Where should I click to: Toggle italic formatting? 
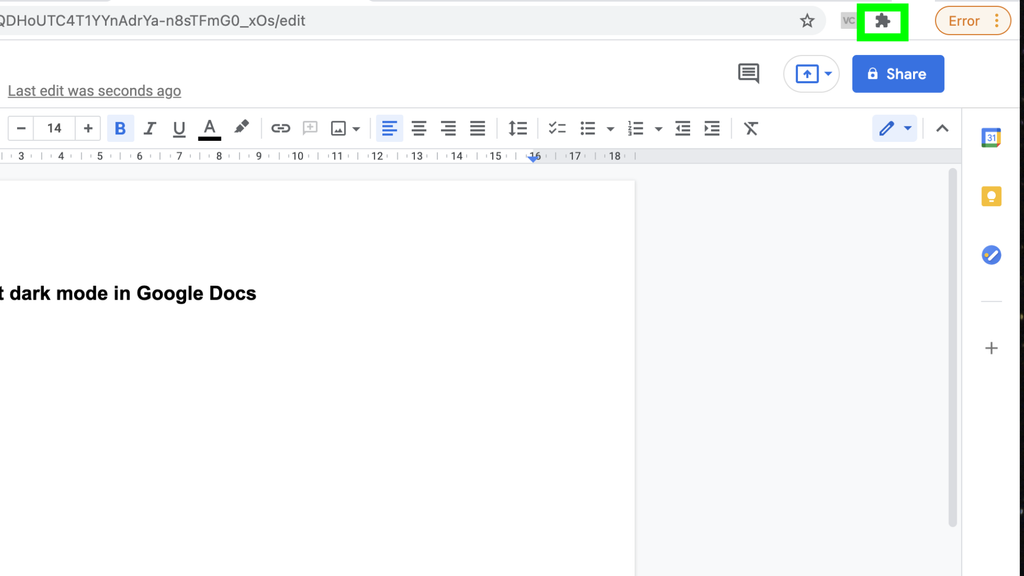[150, 128]
